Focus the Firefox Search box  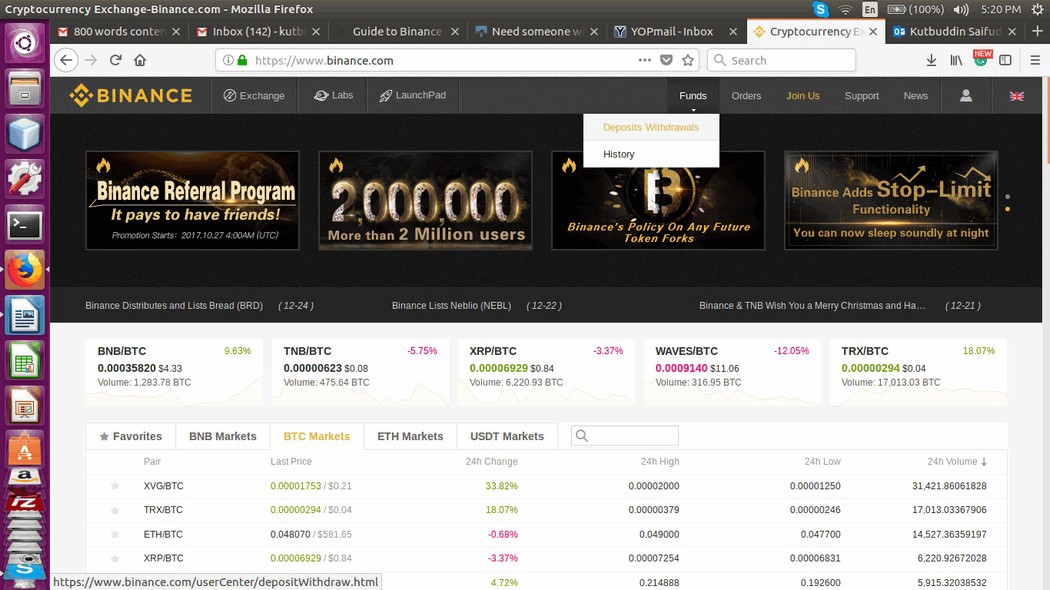coord(781,60)
